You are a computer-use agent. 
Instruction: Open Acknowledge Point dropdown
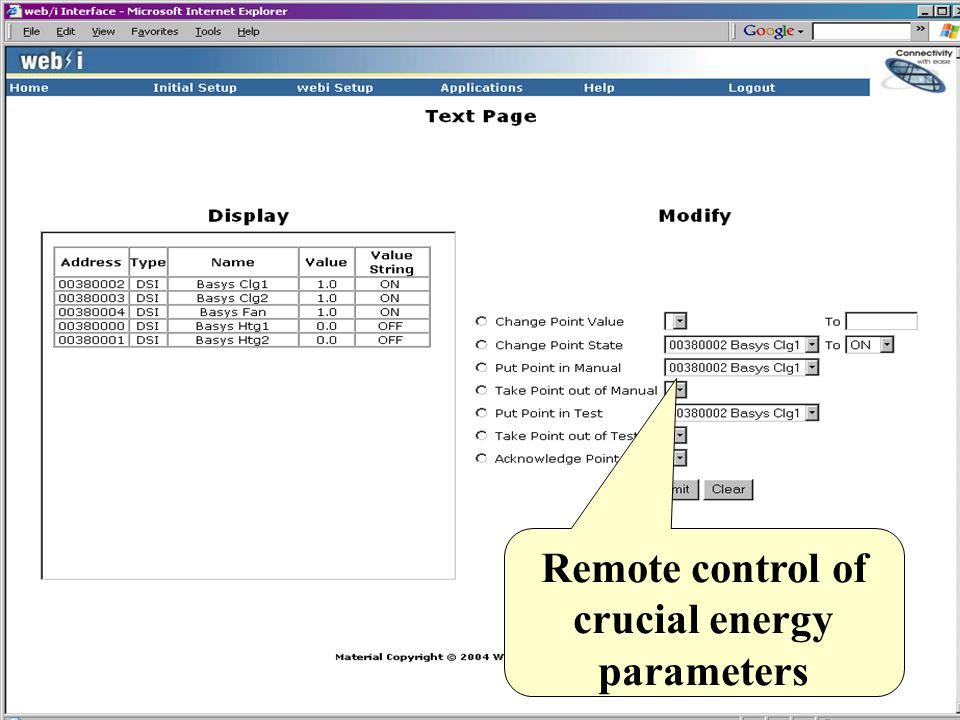[680, 458]
